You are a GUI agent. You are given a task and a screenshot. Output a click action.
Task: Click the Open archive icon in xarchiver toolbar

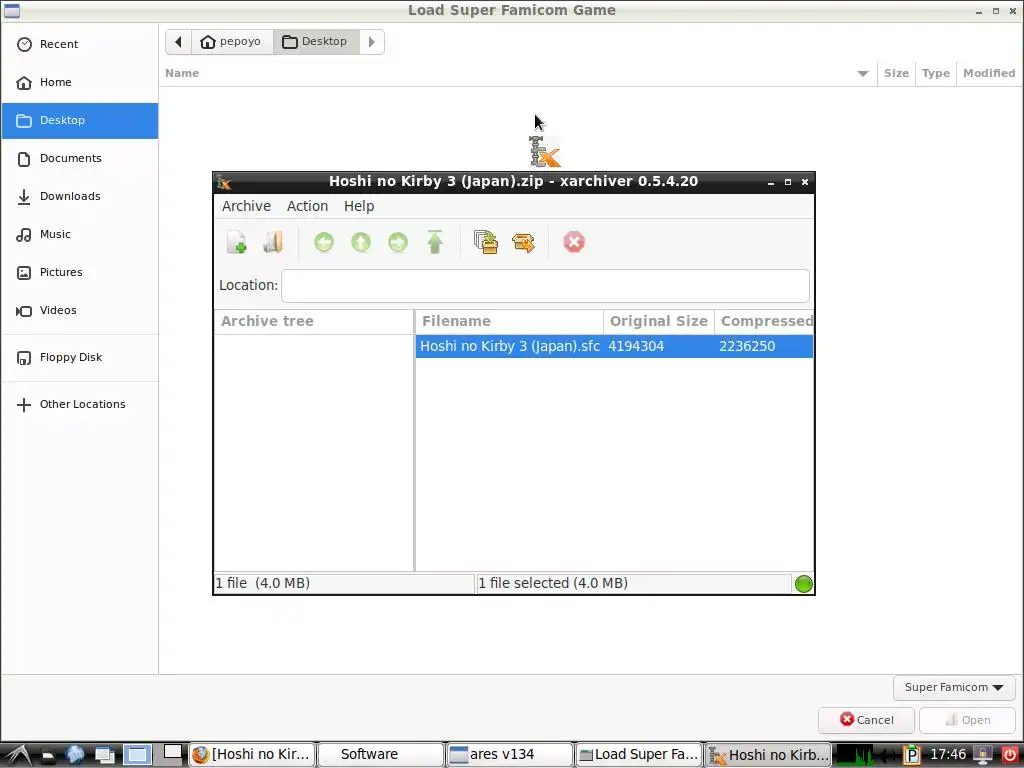(x=274, y=242)
